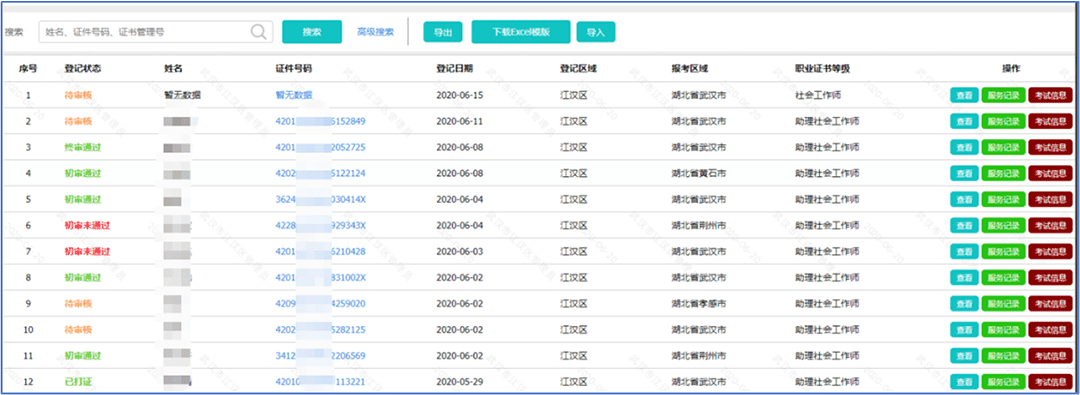Viewport: 1080px width, 395px height.
Task: Click ID link ending 929343X
Action: (320, 225)
